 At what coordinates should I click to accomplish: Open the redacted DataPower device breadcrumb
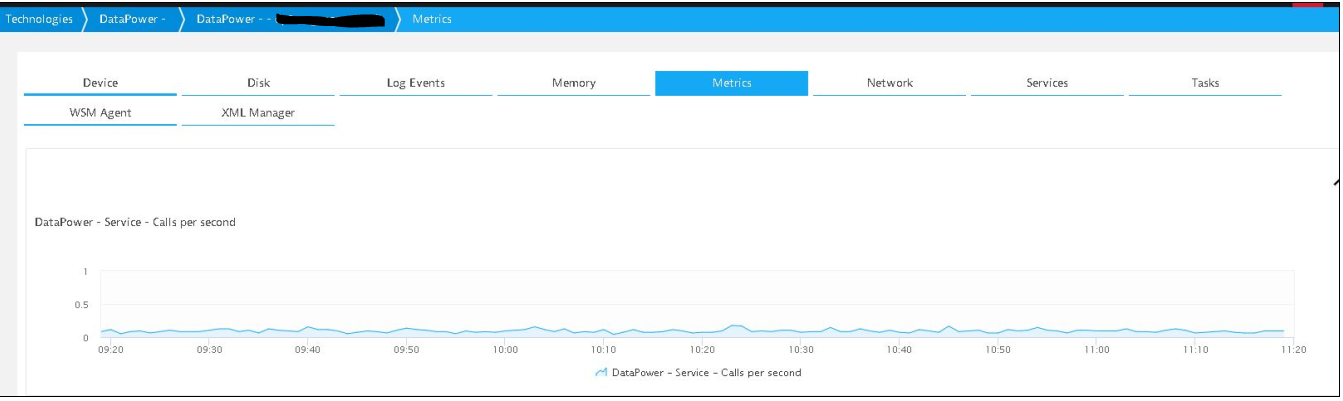(290, 19)
